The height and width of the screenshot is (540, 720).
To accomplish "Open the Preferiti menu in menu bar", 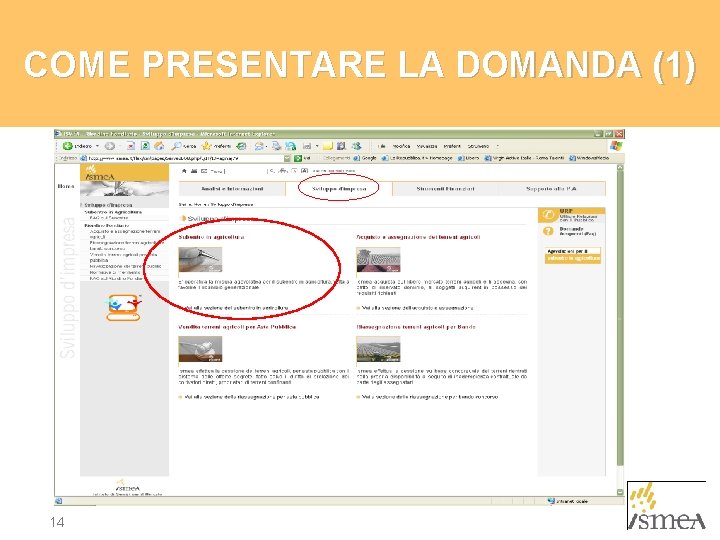I will [452, 146].
